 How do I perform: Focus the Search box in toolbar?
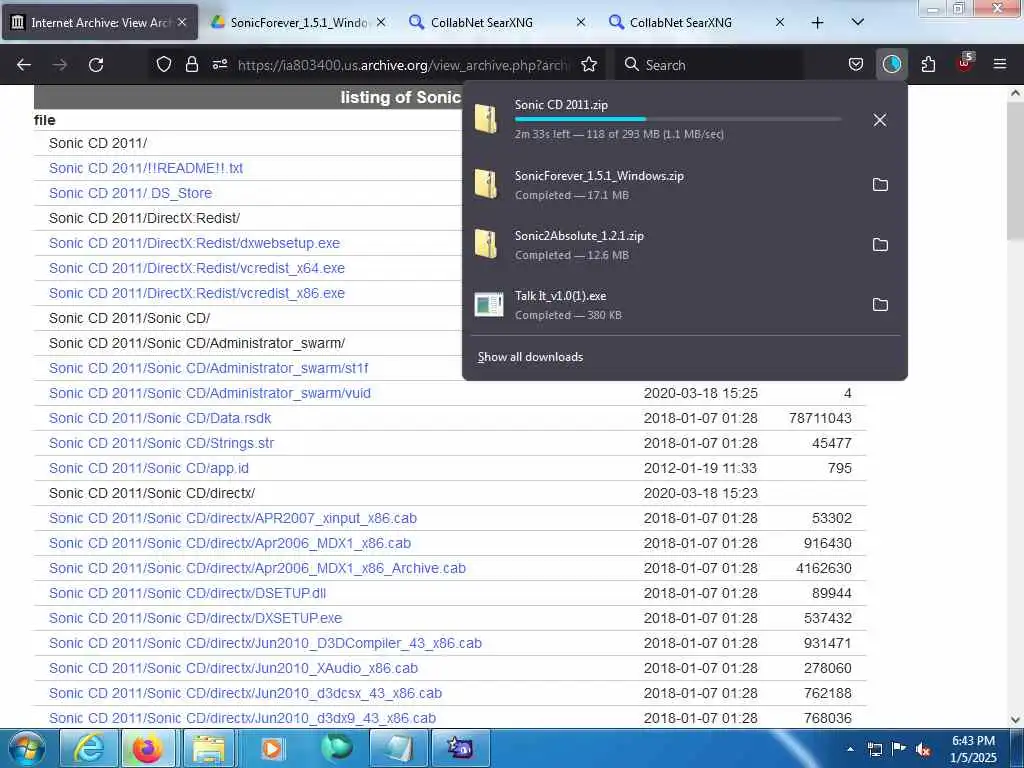click(709, 65)
